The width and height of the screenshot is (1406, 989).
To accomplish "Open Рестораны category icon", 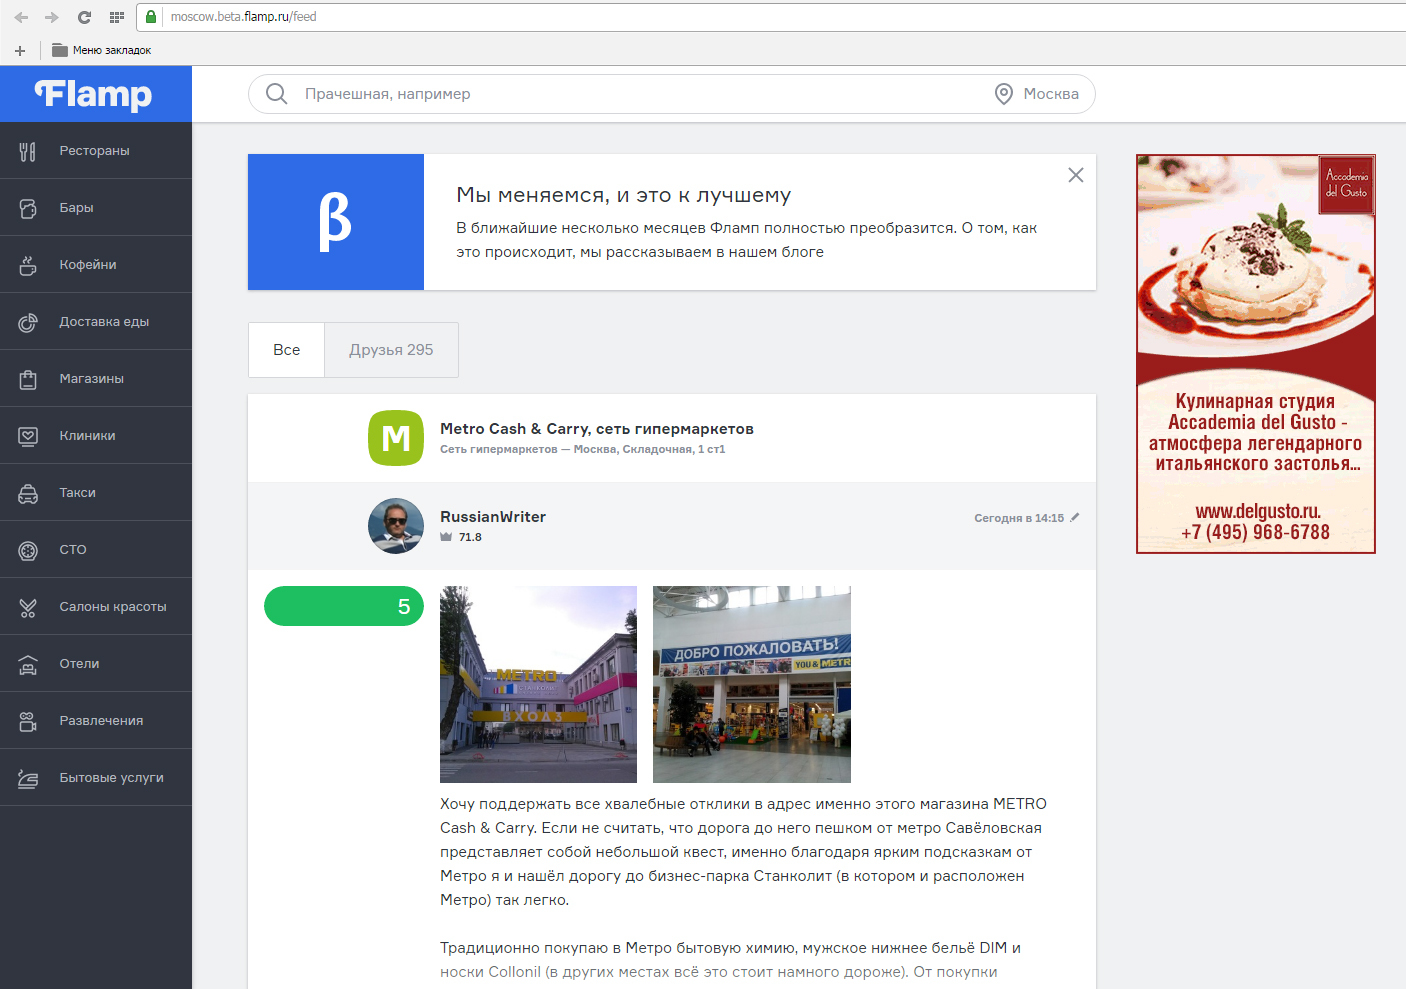I will tap(28, 151).
